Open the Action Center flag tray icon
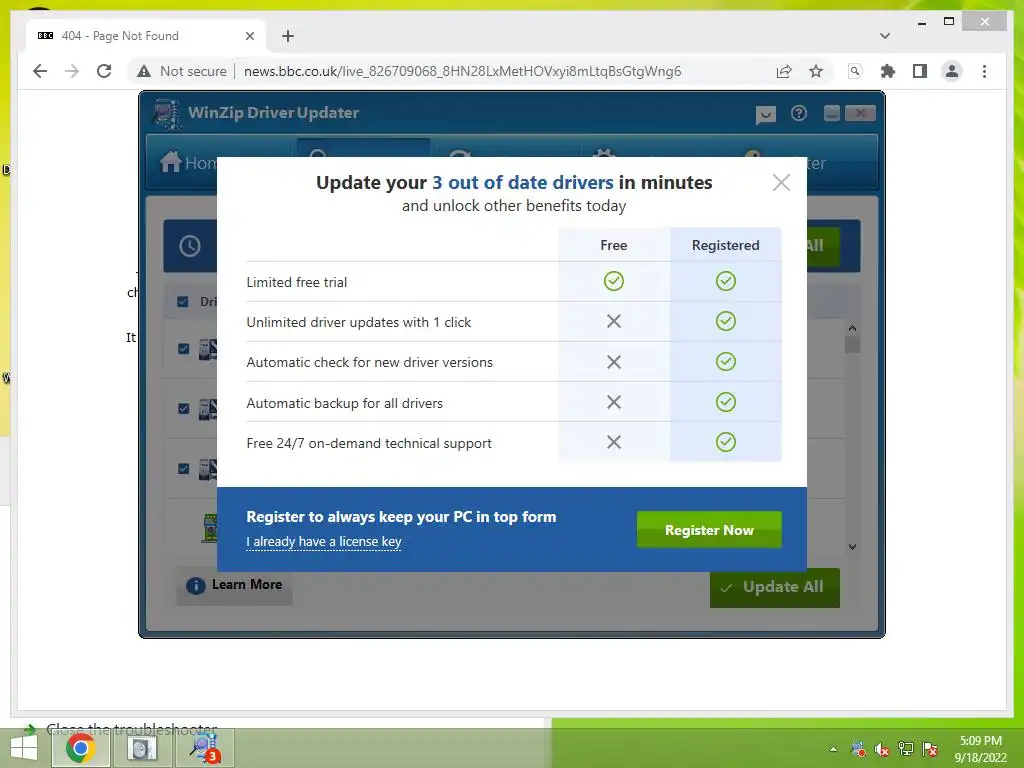 tap(930, 749)
